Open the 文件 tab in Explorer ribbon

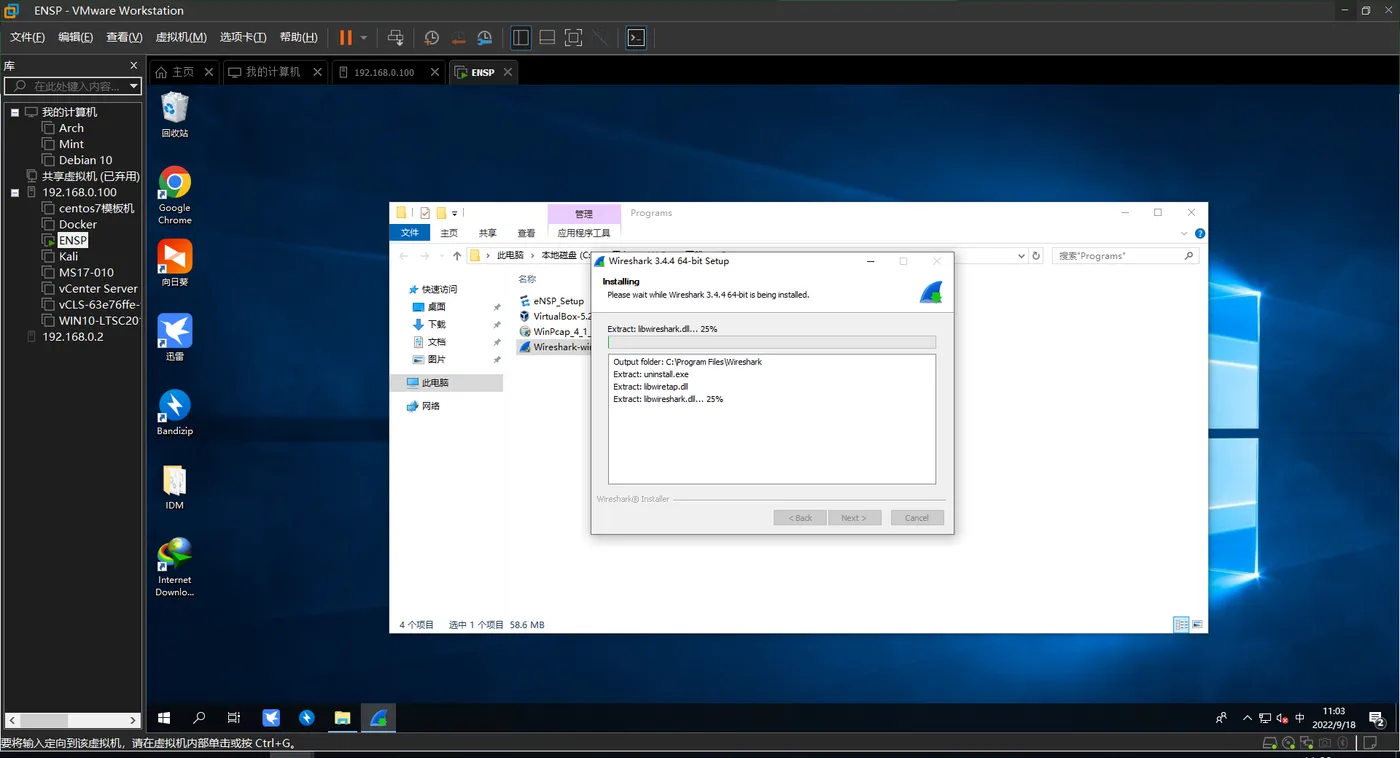click(410, 233)
